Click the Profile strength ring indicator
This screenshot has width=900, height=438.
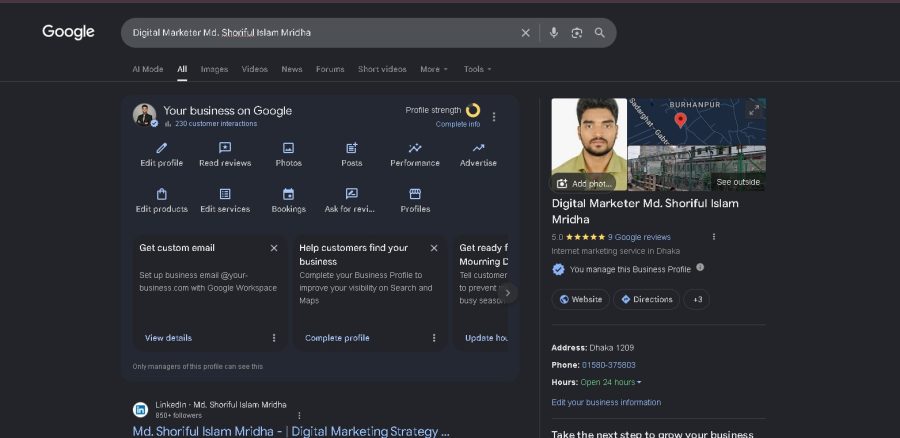coord(473,110)
